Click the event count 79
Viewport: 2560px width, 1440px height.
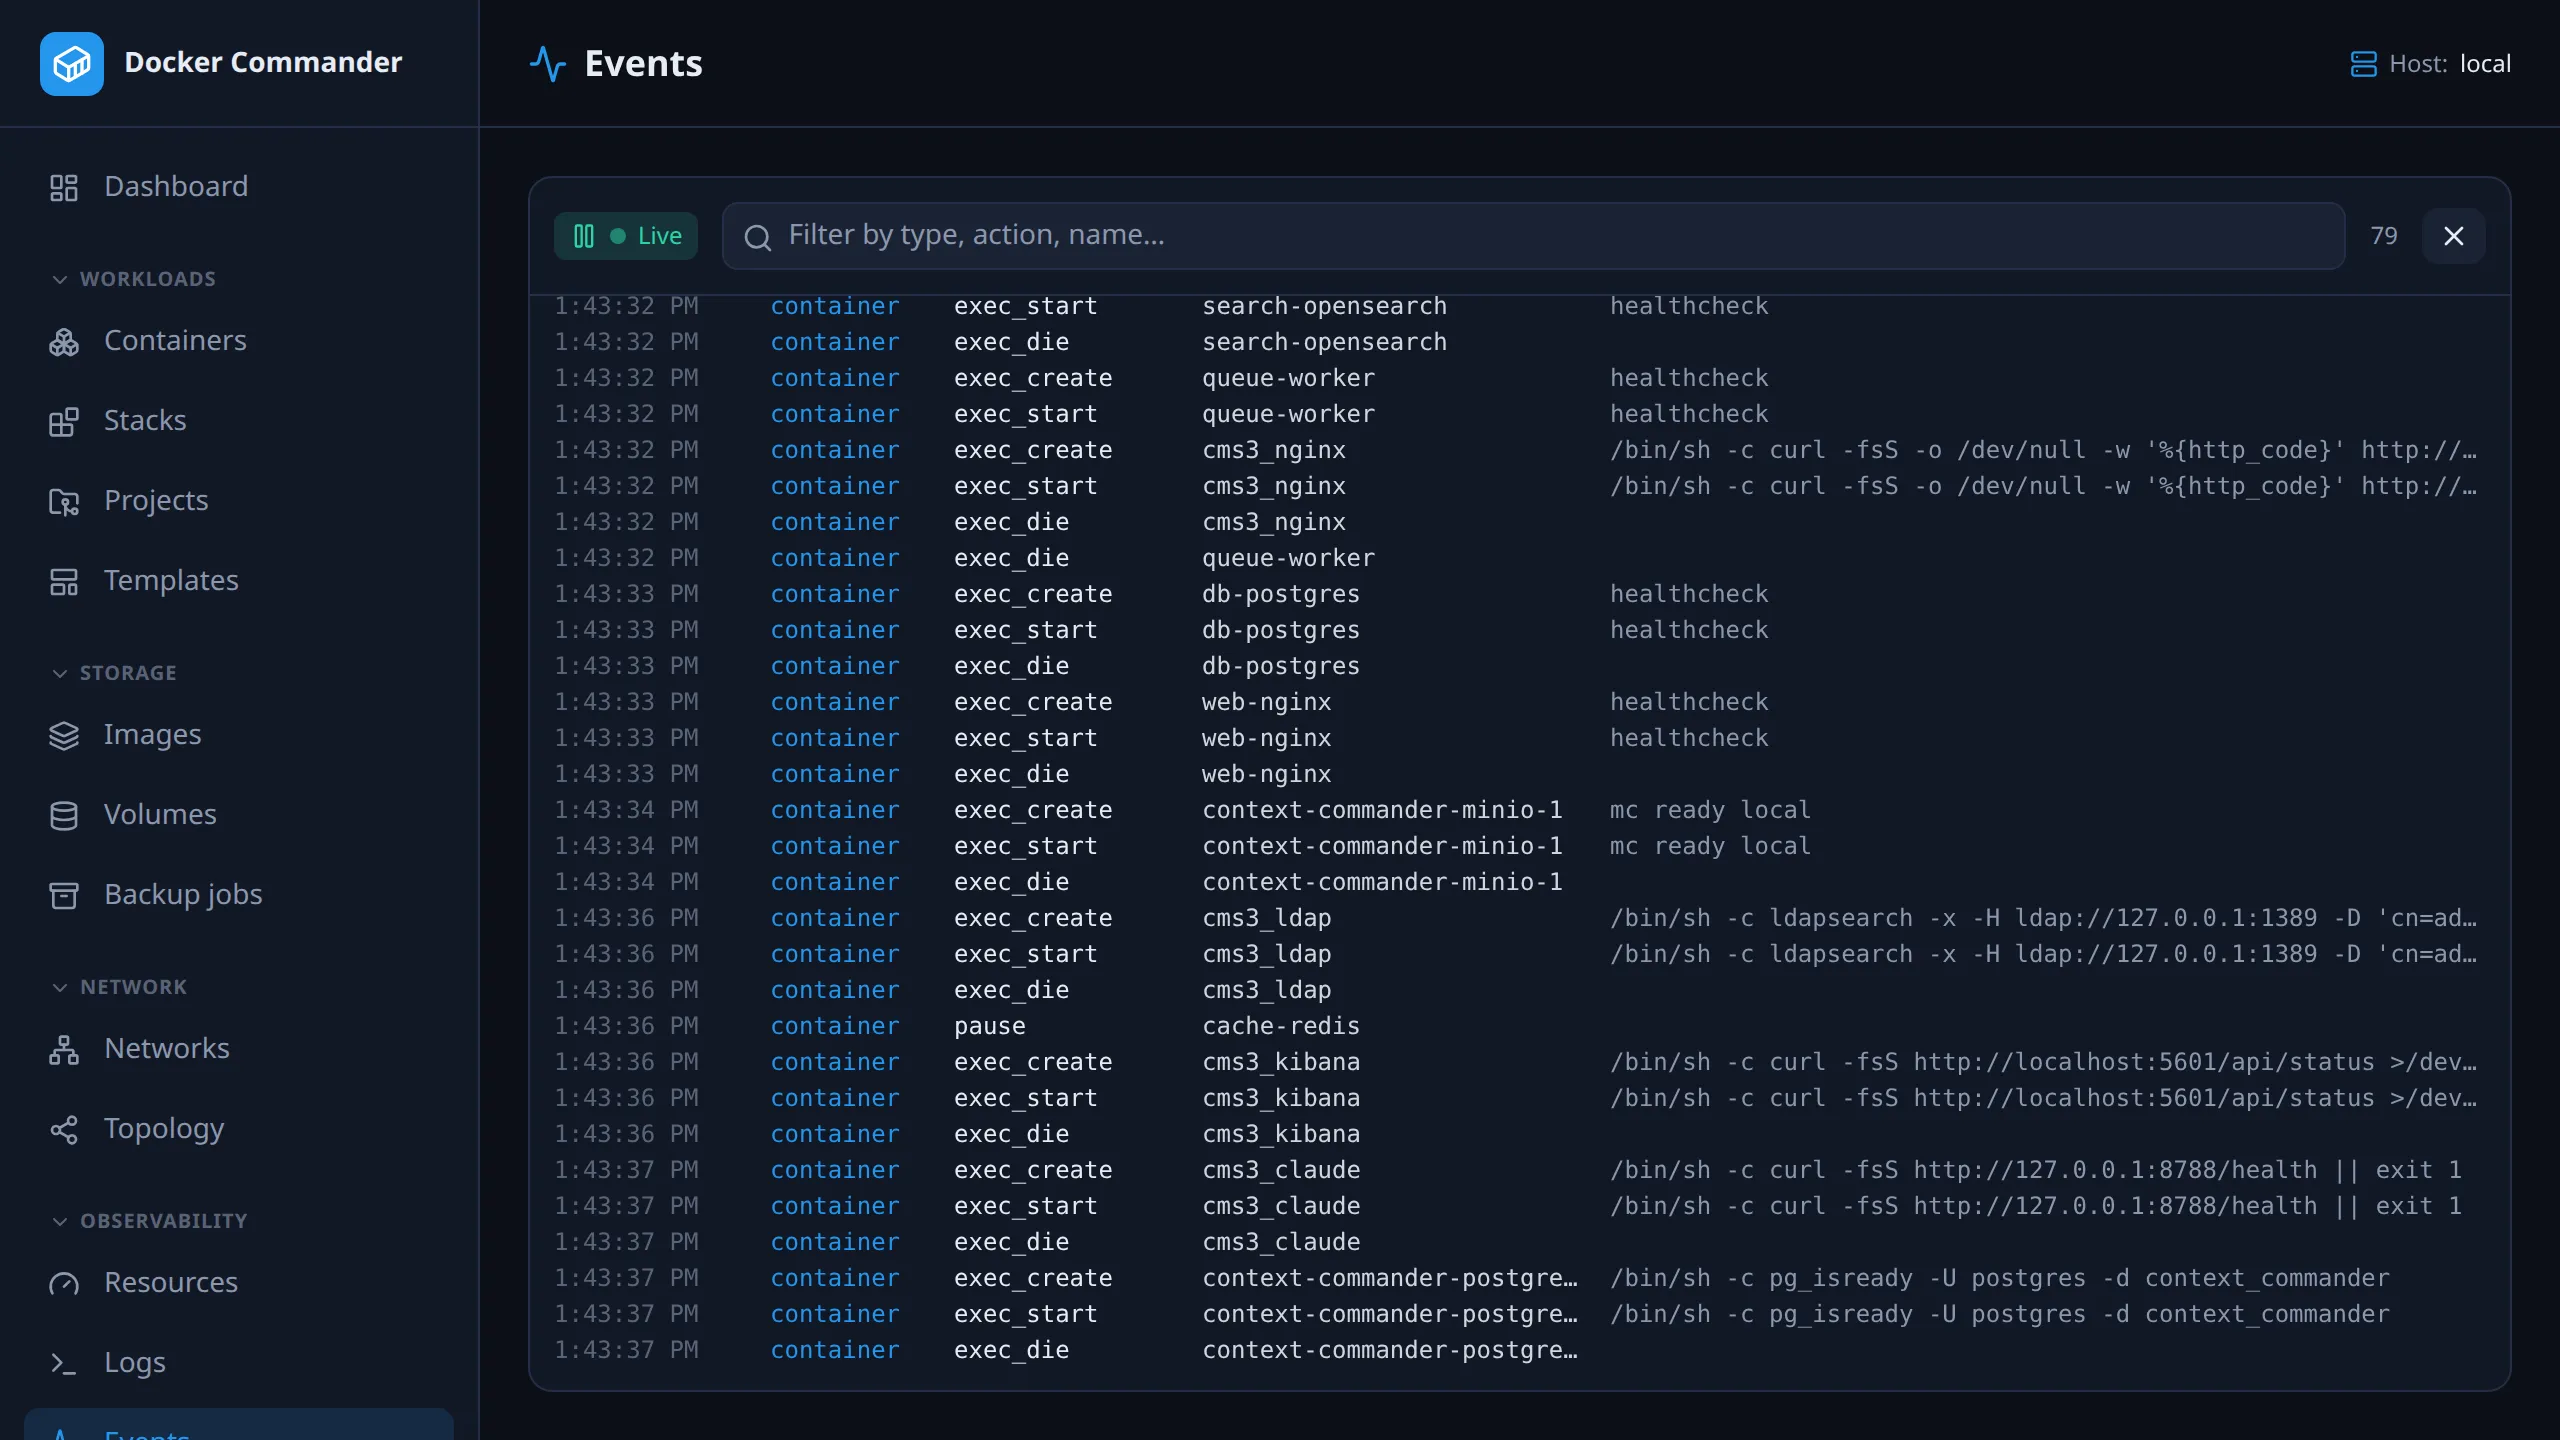coord(2384,236)
